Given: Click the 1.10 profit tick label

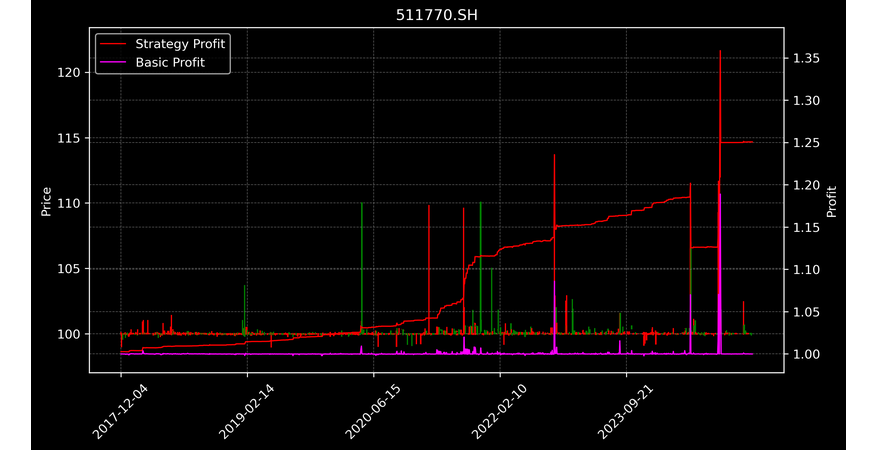Looking at the screenshot, I should coord(806,270).
